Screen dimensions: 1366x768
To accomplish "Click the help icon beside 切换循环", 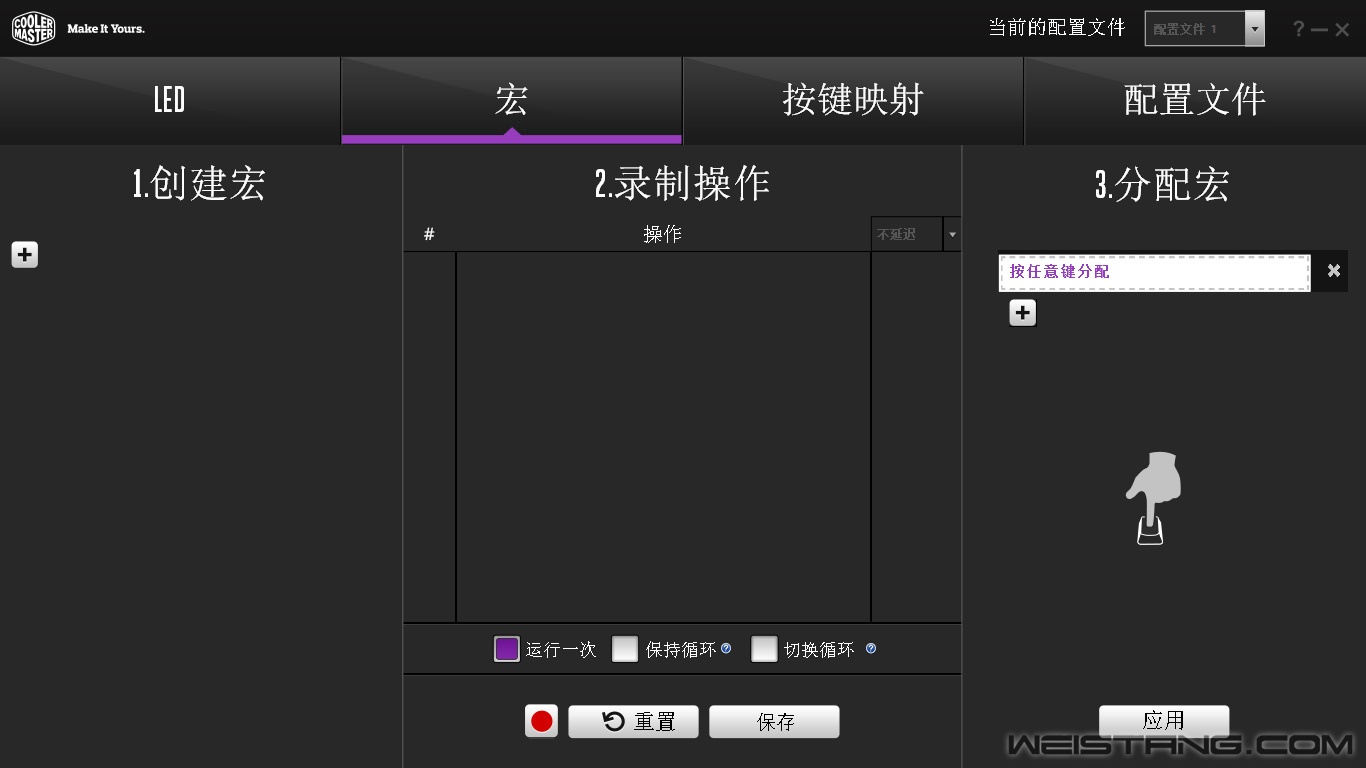I will pos(871,649).
